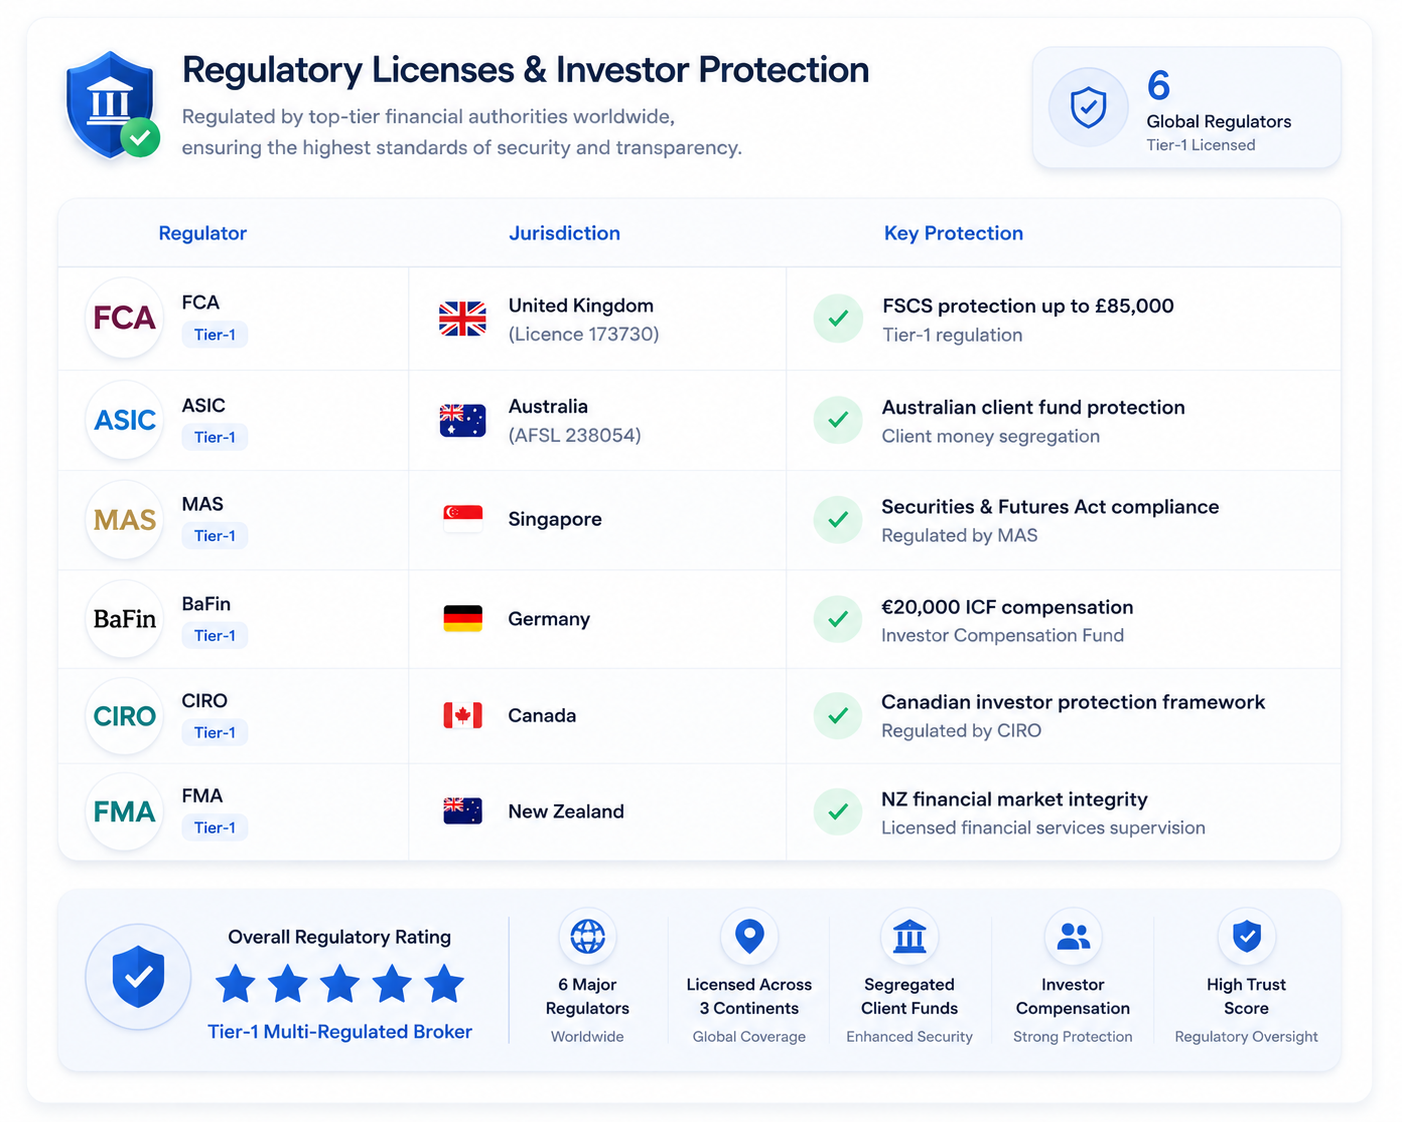
Task: Click the New Zealand flag icon
Action: 462,810
